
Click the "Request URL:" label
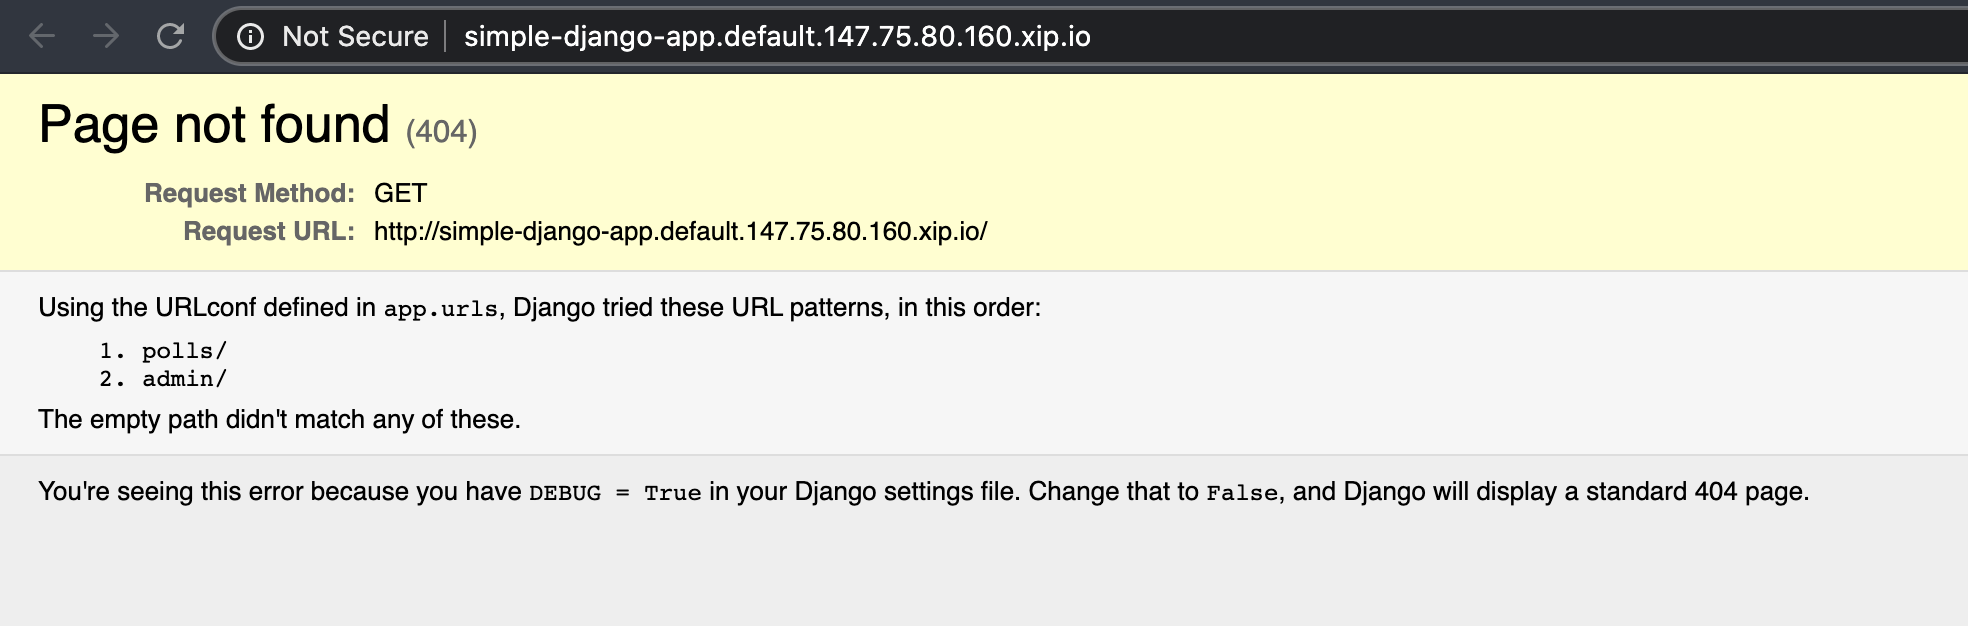[268, 231]
